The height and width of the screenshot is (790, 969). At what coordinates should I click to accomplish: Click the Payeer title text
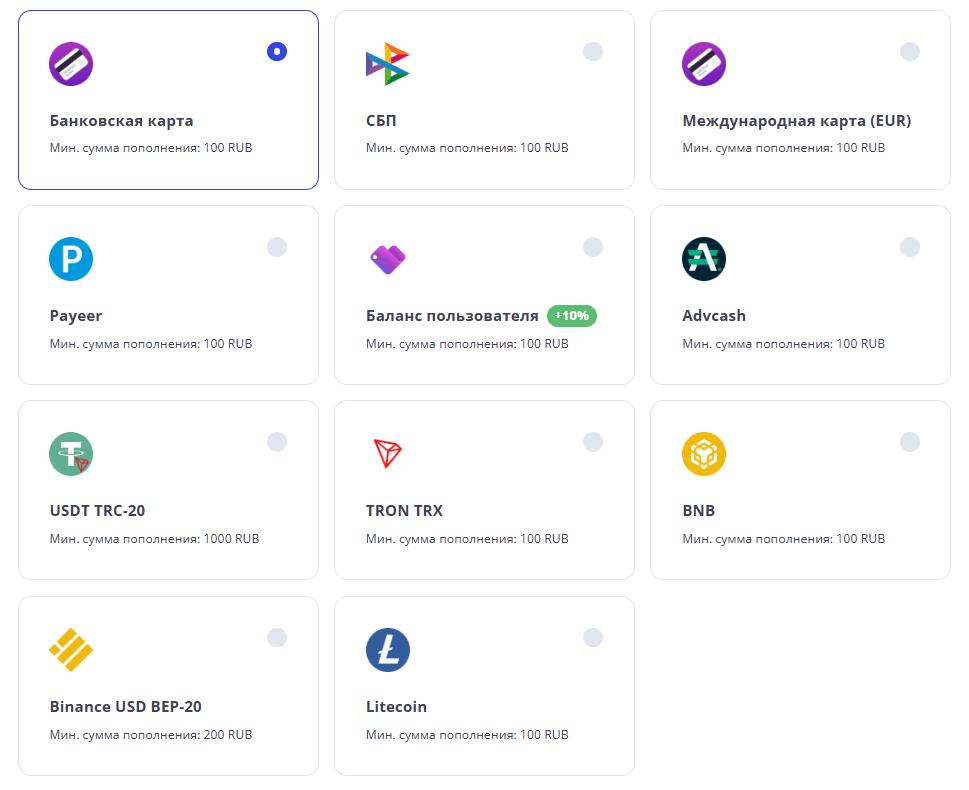pyautogui.click(x=75, y=316)
